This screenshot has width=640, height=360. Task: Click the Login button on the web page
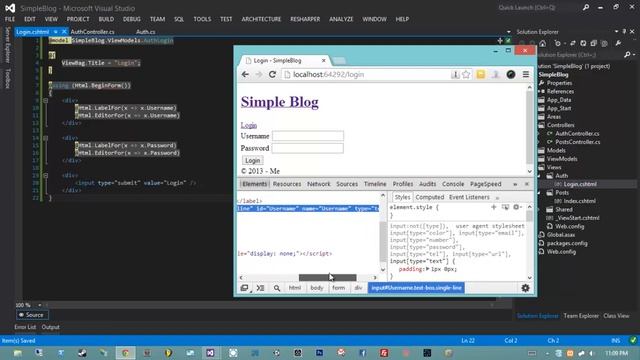(x=252, y=160)
